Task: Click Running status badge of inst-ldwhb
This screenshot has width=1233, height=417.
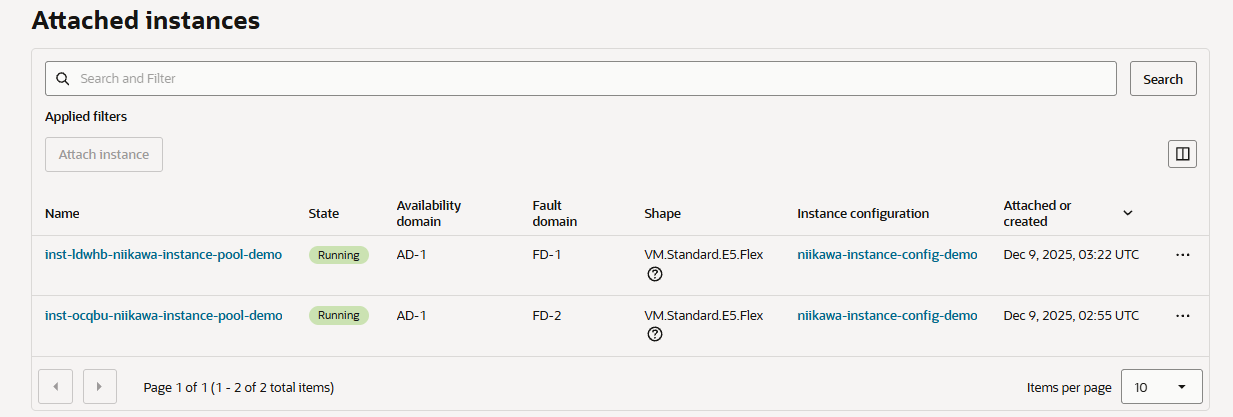Action: point(339,255)
